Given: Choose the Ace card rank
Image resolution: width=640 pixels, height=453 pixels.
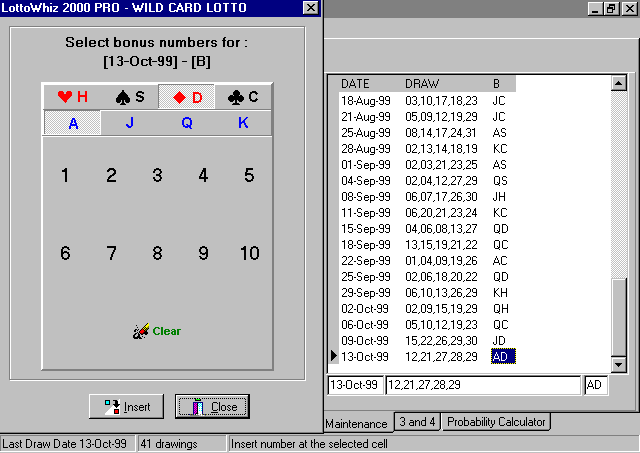Looking at the screenshot, I should pos(72,123).
